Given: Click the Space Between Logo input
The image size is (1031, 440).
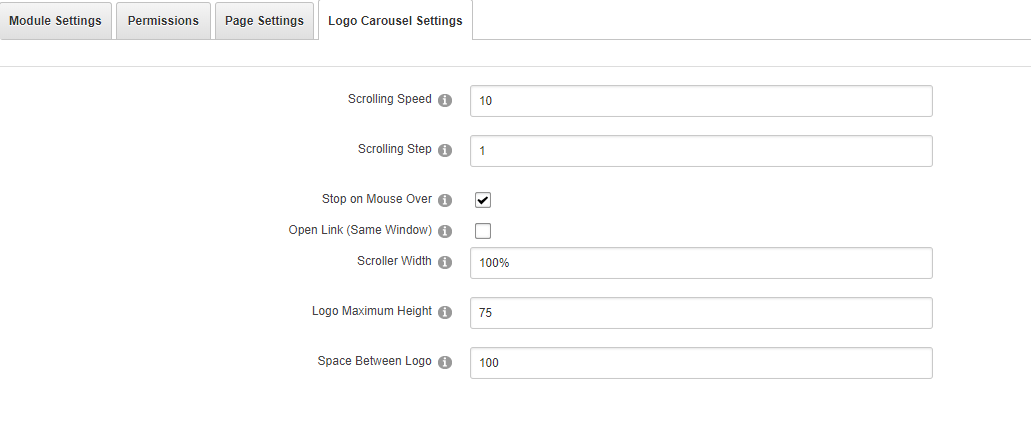Looking at the screenshot, I should pos(700,363).
